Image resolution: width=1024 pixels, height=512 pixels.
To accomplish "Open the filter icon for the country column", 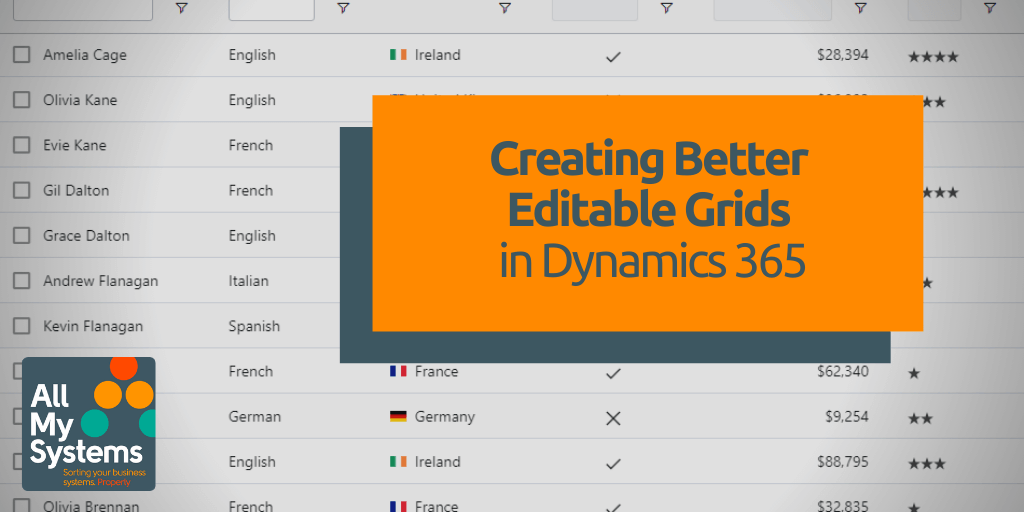I will pyautogui.click(x=505, y=8).
